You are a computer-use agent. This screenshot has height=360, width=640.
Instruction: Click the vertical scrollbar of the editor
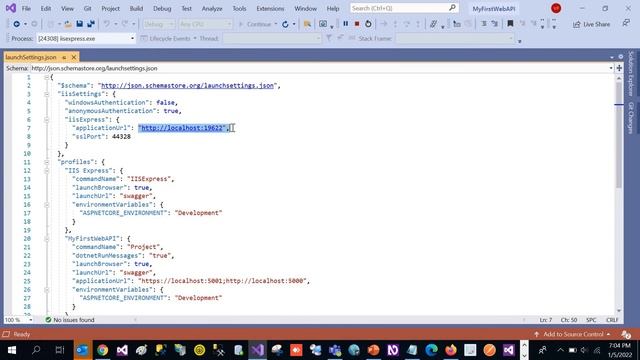coord(619,135)
